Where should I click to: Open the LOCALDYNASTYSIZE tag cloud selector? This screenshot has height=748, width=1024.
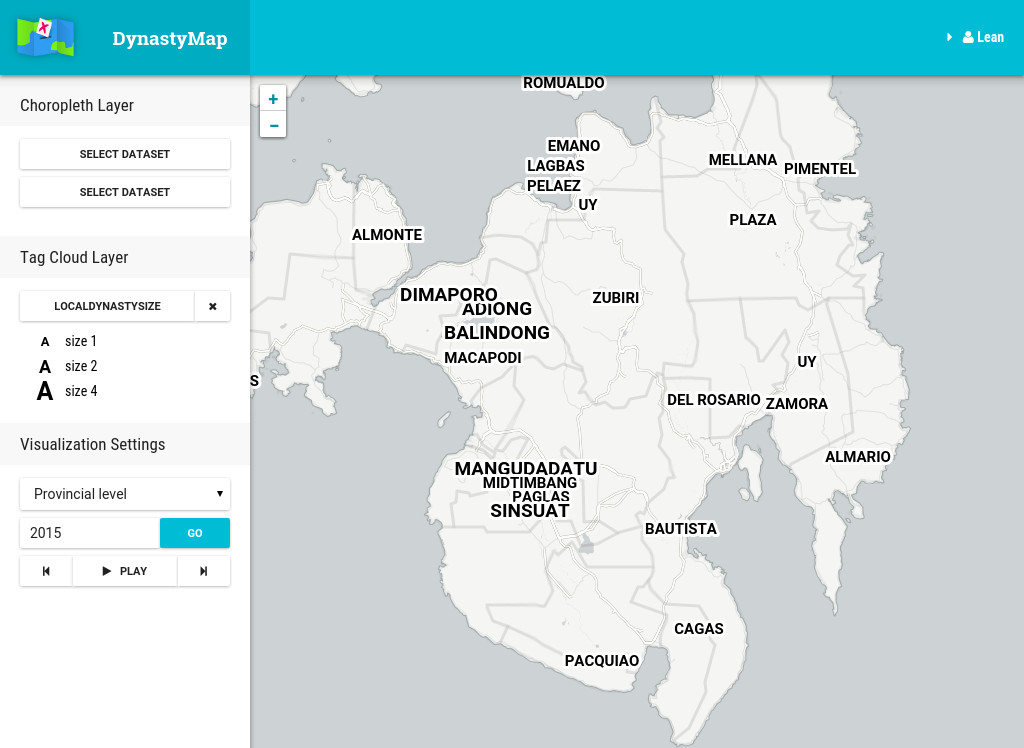106,306
